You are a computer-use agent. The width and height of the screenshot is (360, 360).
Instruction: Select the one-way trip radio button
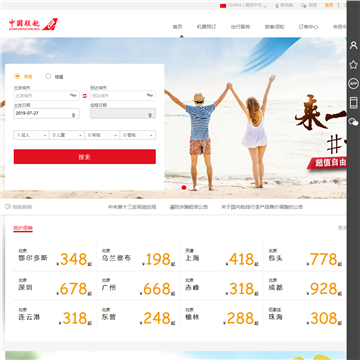(17, 76)
